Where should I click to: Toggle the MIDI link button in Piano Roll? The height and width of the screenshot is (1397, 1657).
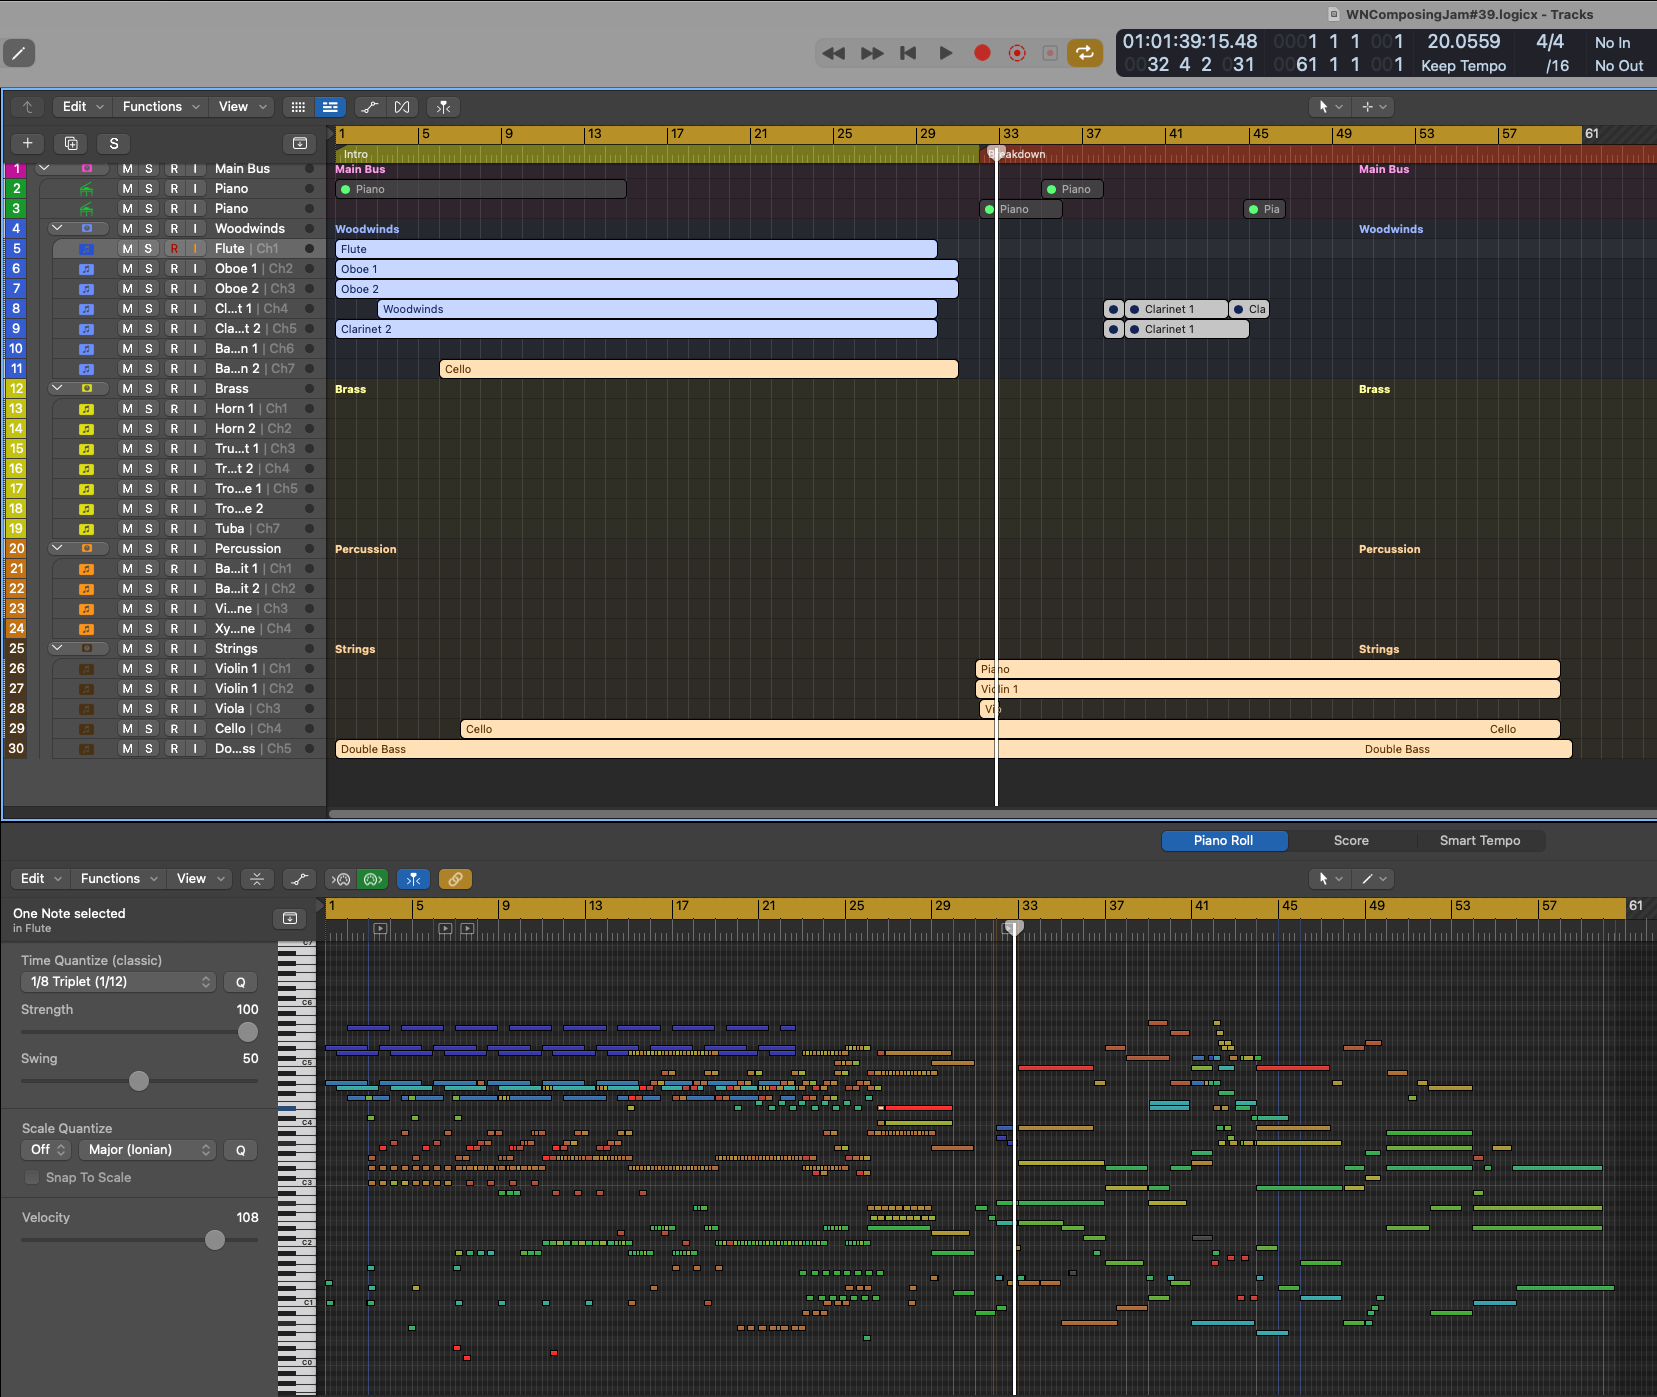point(455,879)
